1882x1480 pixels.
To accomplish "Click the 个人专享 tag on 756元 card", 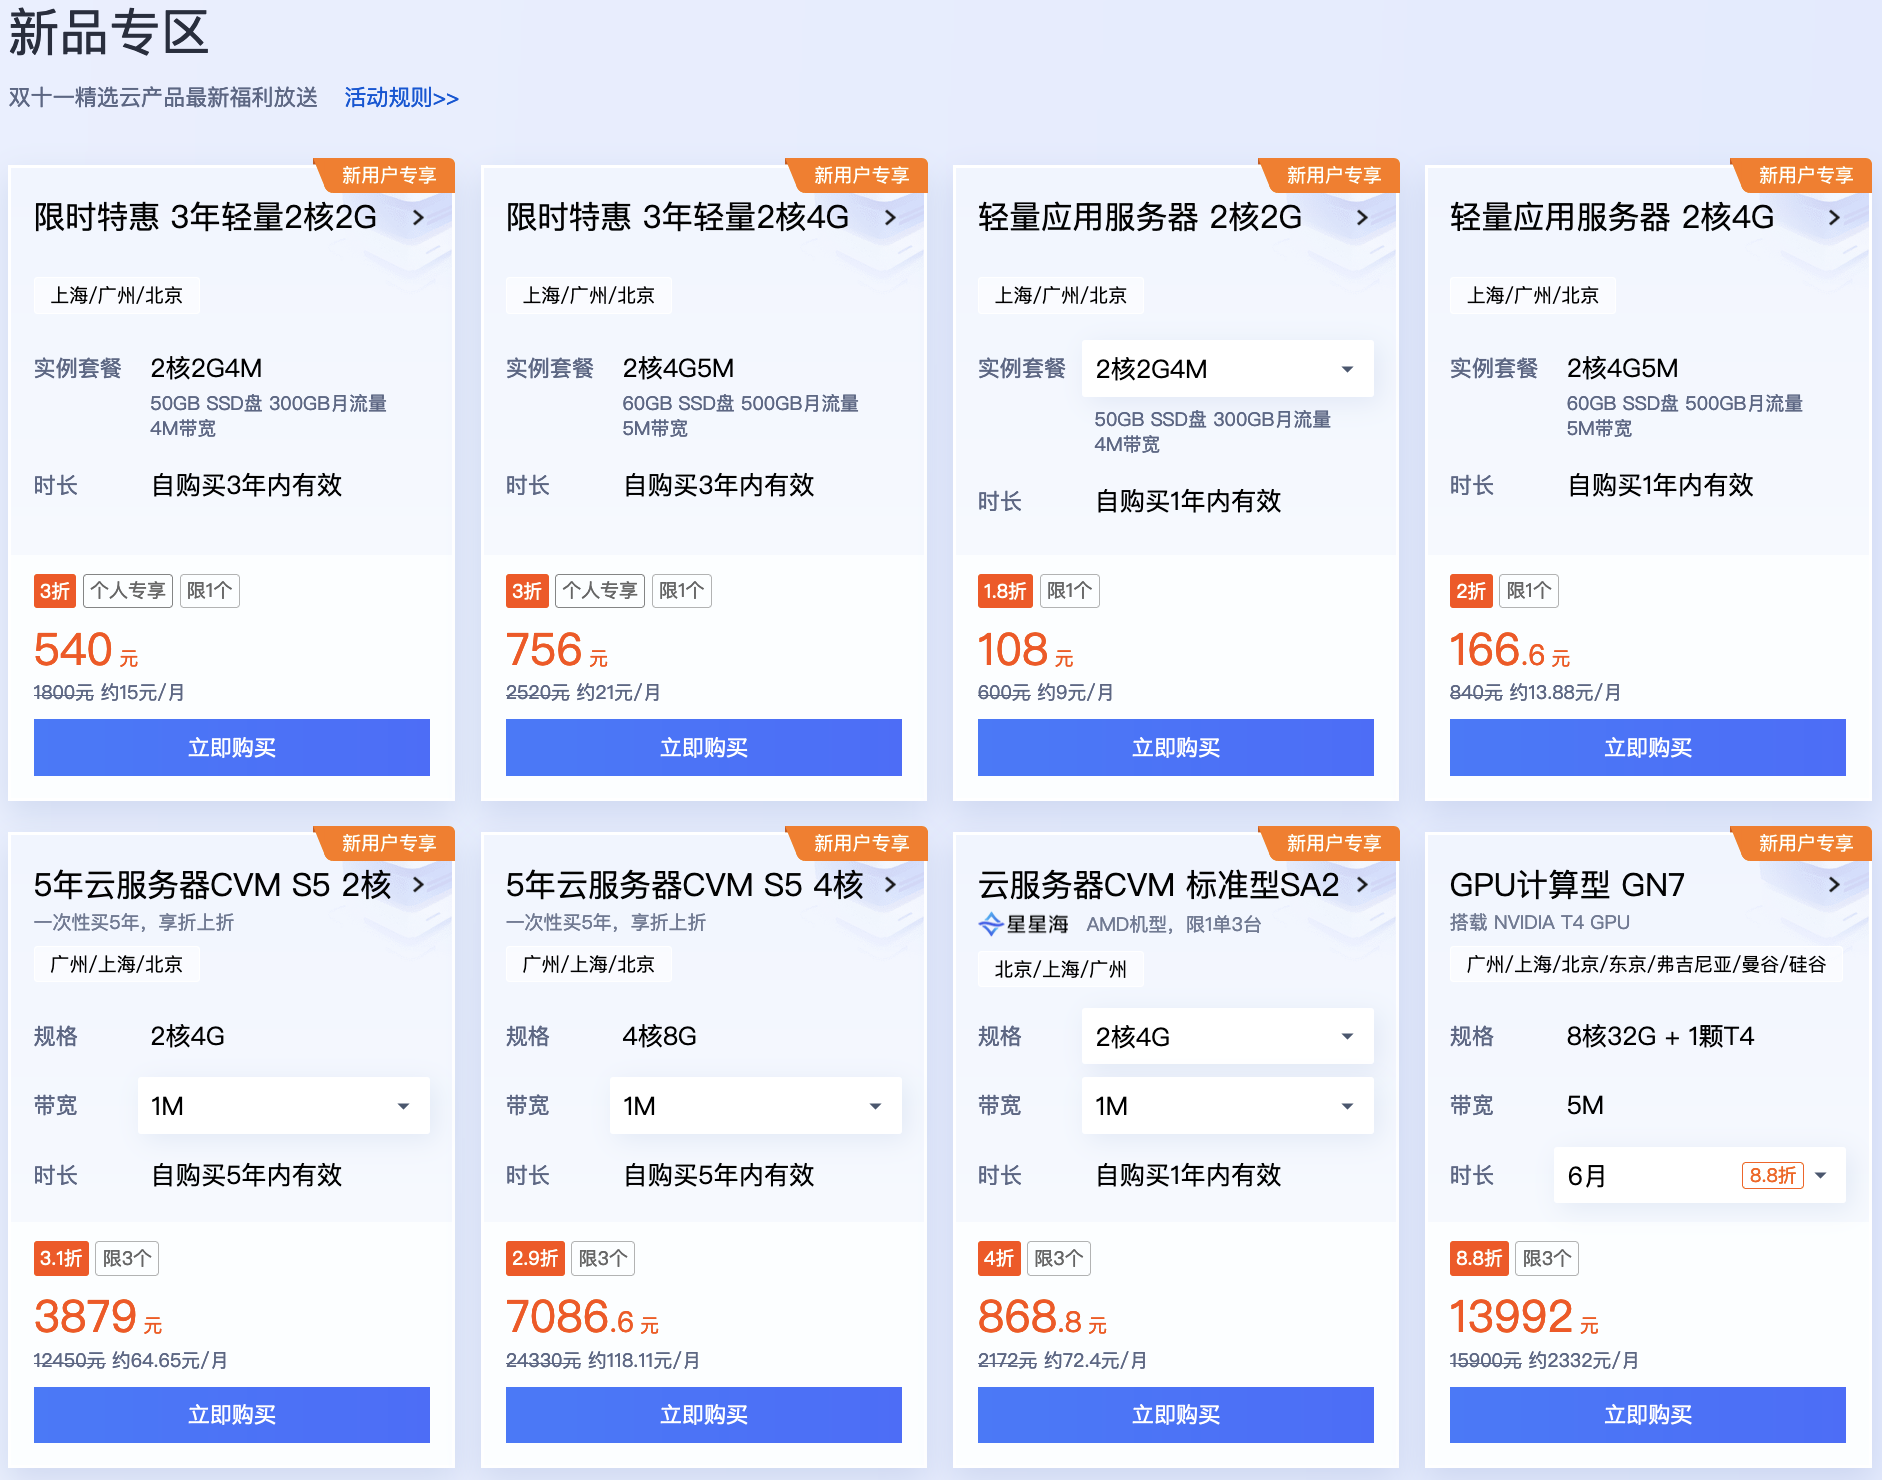I will 600,591.
